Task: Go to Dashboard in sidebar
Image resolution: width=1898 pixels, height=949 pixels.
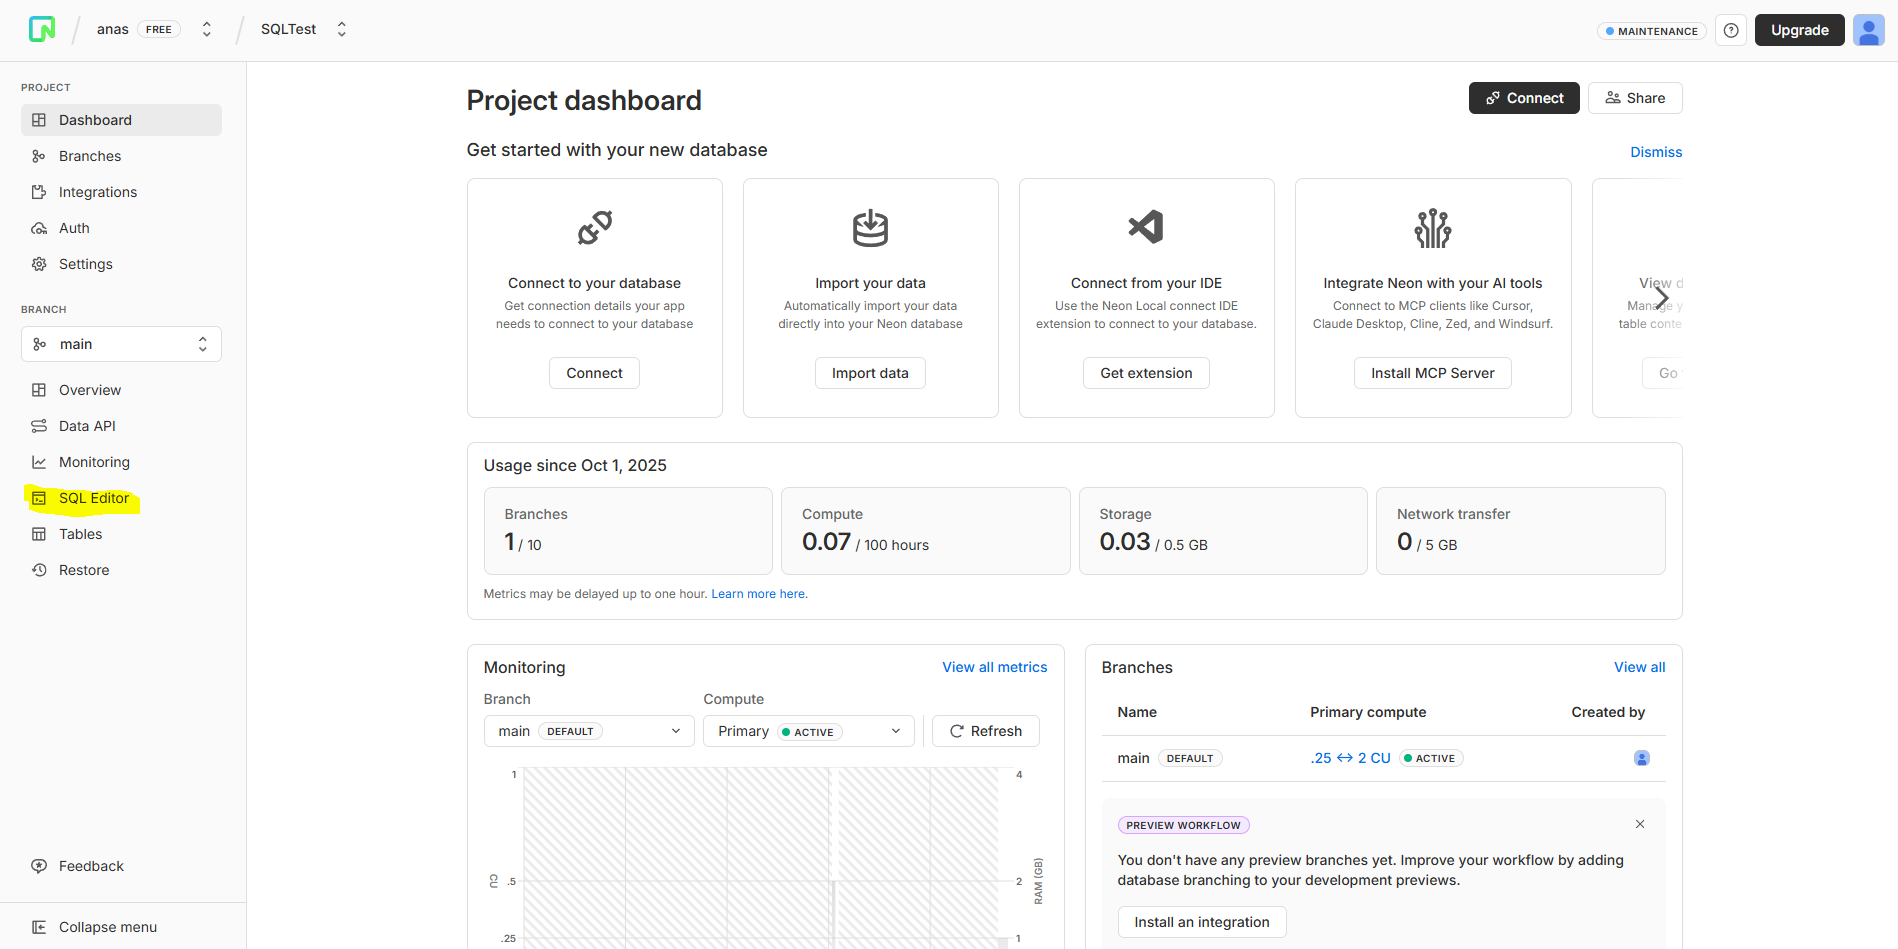Action: (121, 120)
